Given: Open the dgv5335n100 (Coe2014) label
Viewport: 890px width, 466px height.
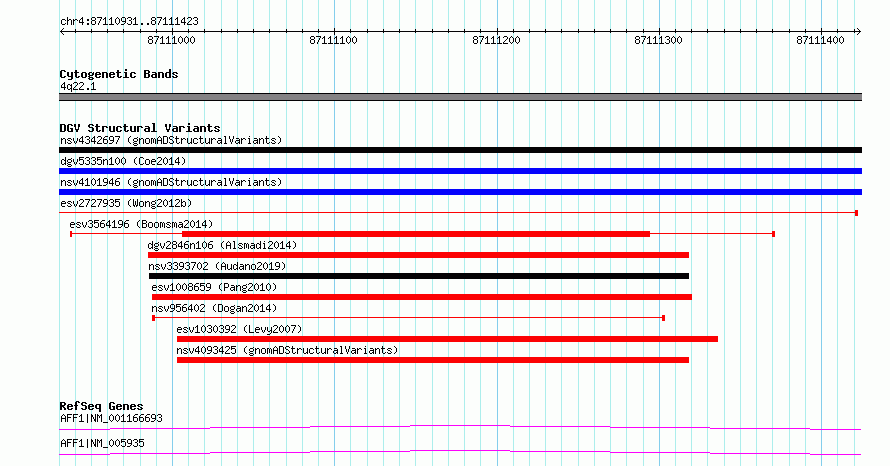Looking at the screenshot, I should point(123,161).
